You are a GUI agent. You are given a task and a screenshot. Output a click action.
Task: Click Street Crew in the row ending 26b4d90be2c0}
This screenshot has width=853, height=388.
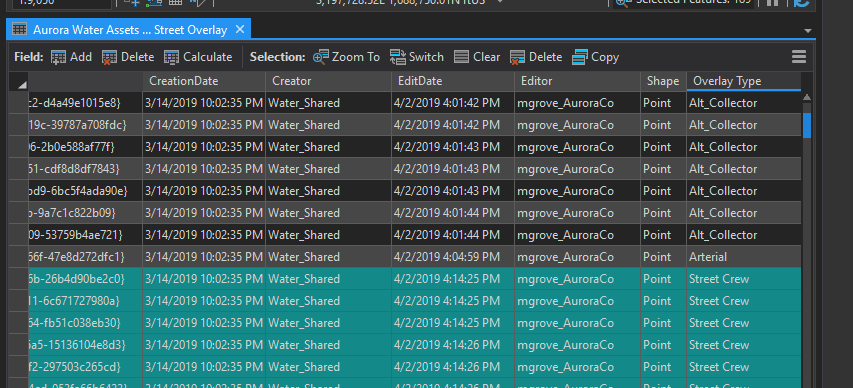[x=744, y=279]
